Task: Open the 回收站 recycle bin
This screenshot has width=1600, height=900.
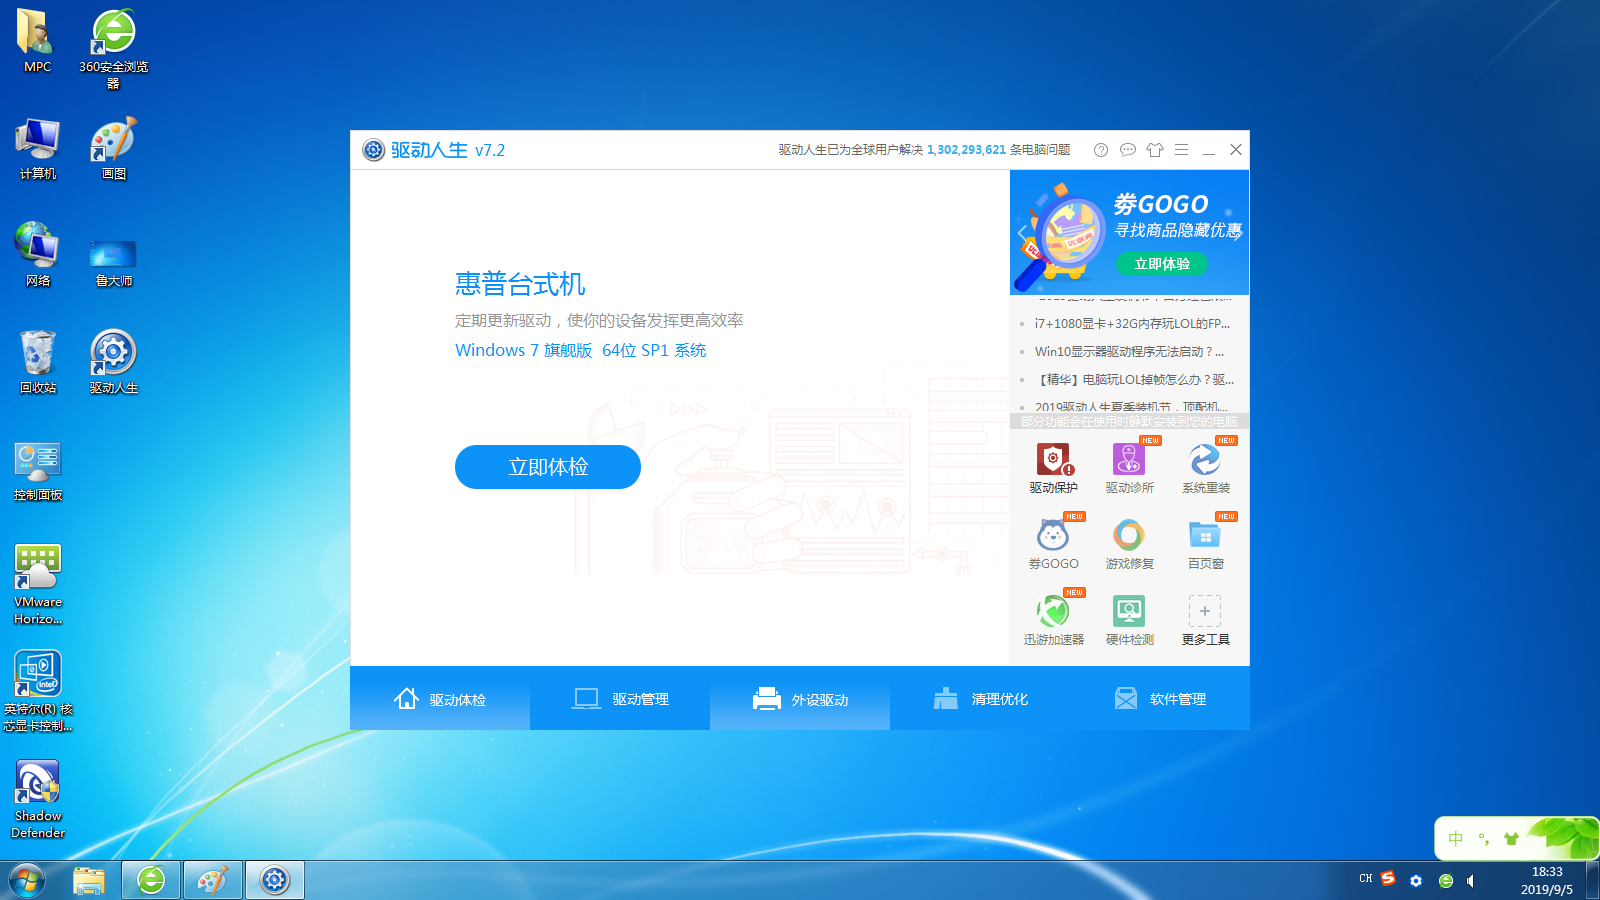Action: point(37,362)
